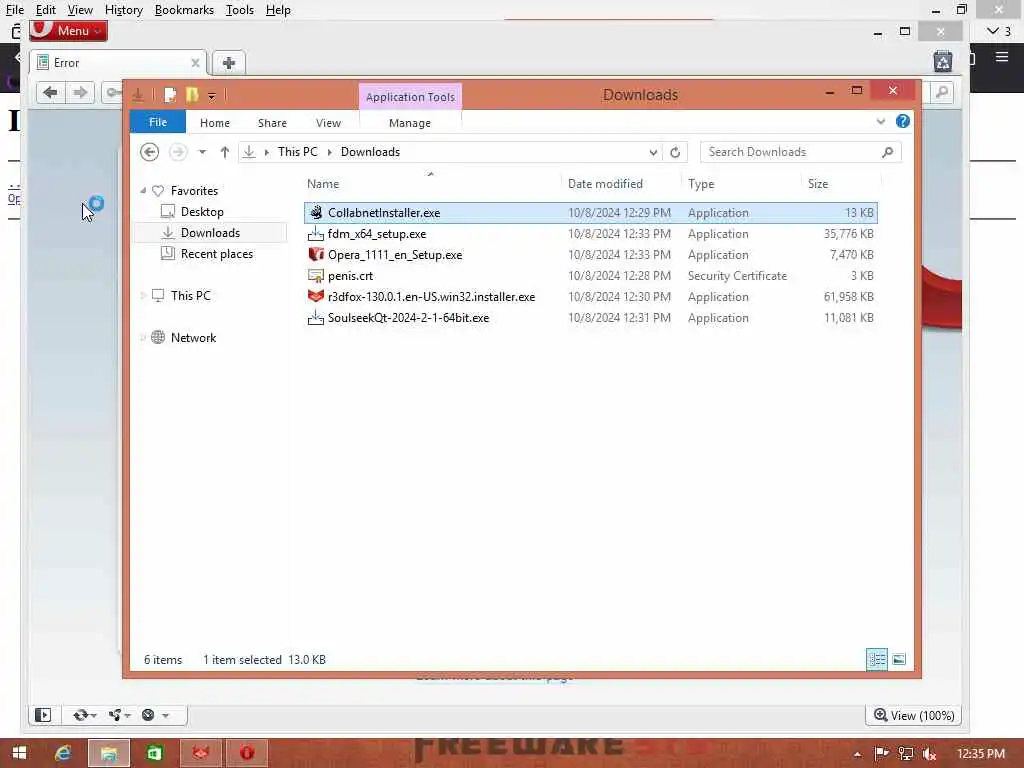Sort files by Size column
Screen dimensions: 1024x768
[841, 184]
